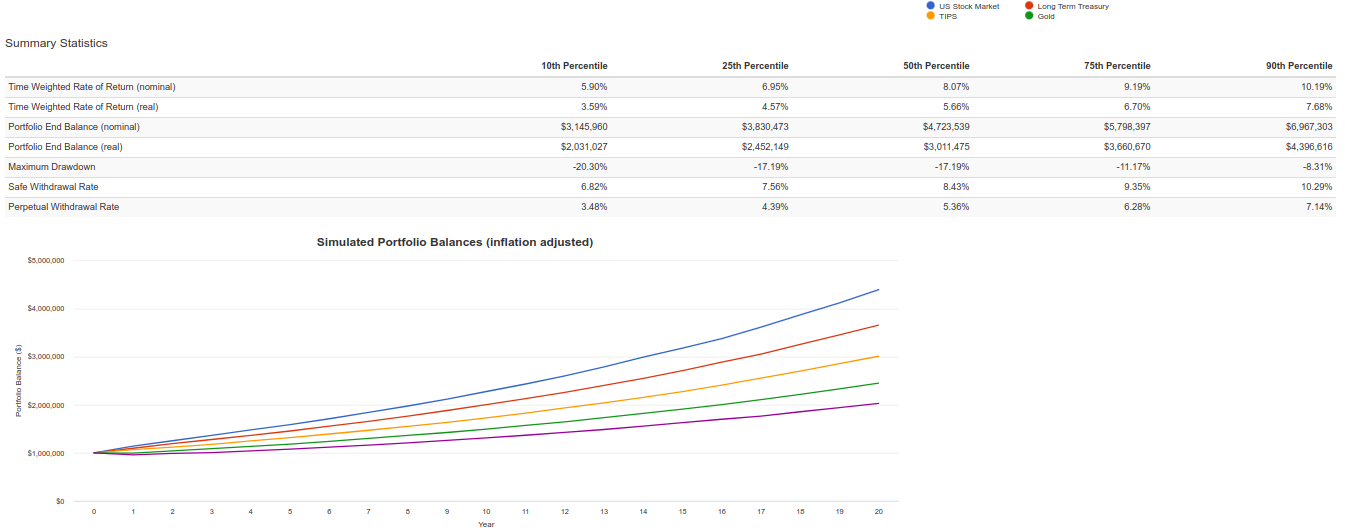
Task: Click the $5,000,000 y-axis label
Action: pyautogui.click(x=45, y=260)
